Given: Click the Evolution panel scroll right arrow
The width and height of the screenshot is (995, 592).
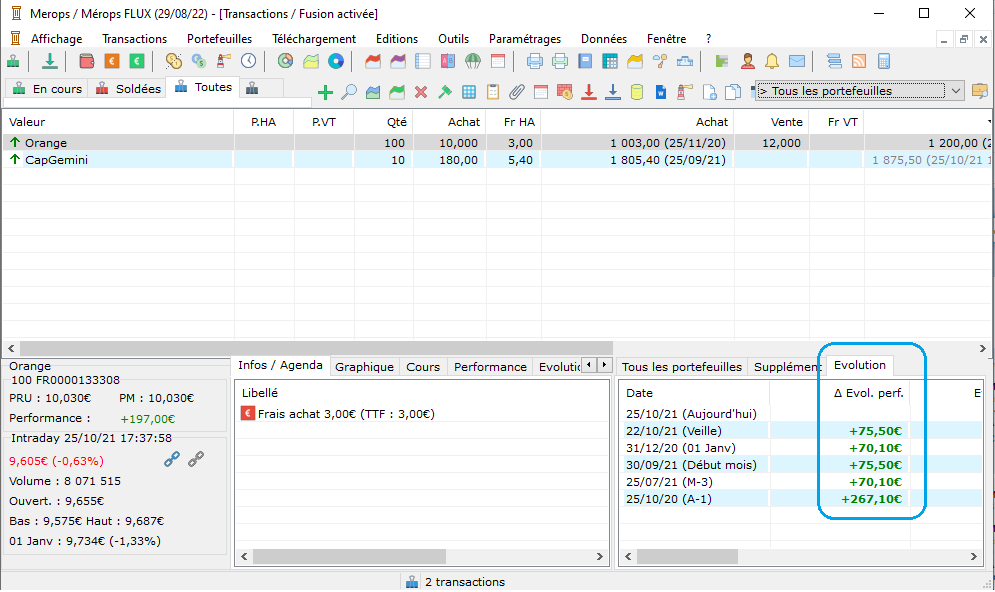Looking at the screenshot, I should (x=973, y=556).
